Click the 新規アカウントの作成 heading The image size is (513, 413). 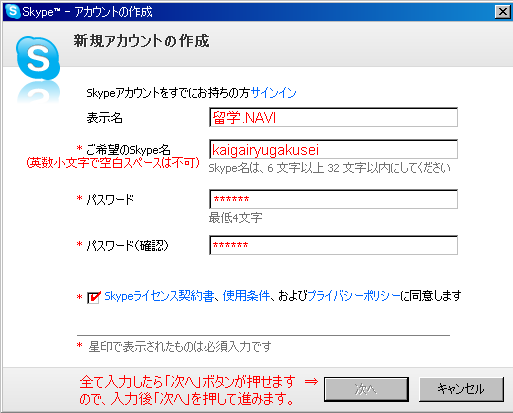[x=141, y=41]
